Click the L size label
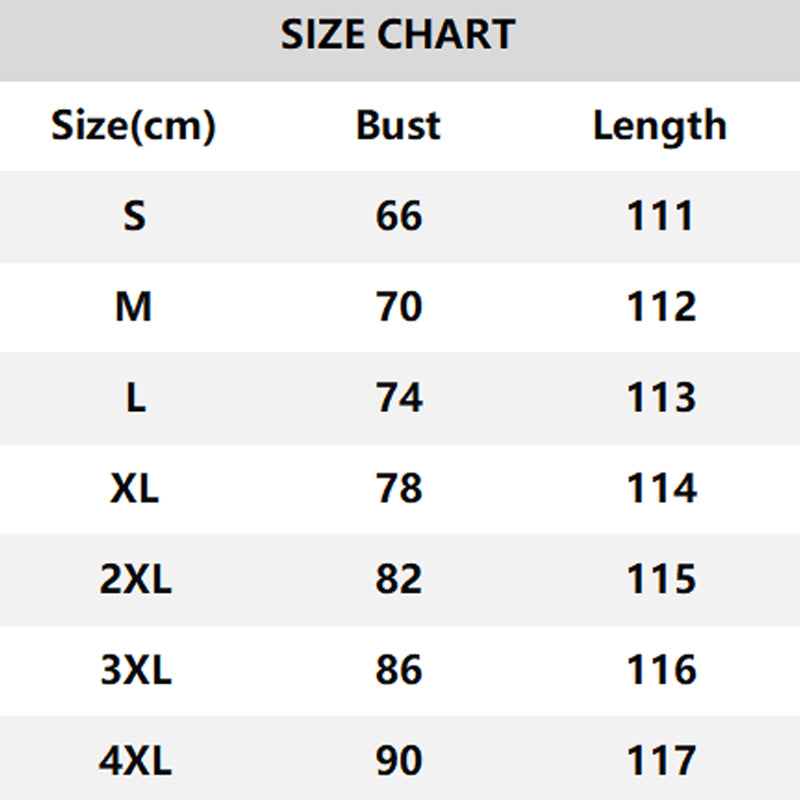800x800 pixels. pyautogui.click(x=135, y=398)
